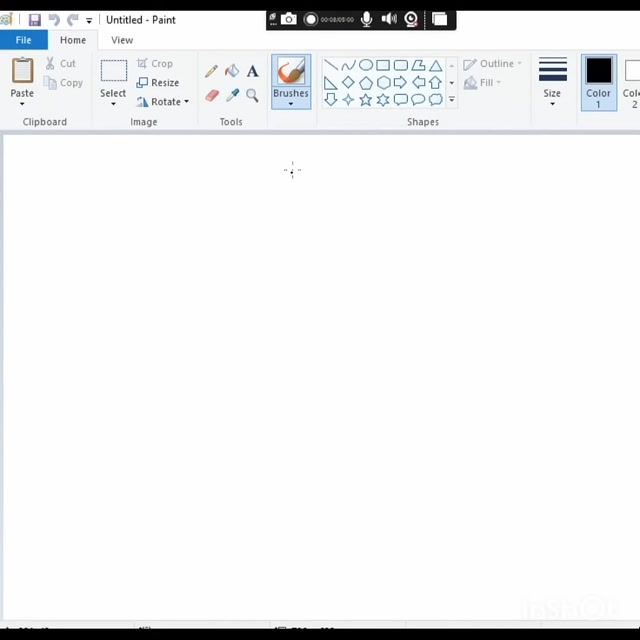Click the Save icon in title bar
The height and width of the screenshot is (640, 640).
point(34,20)
